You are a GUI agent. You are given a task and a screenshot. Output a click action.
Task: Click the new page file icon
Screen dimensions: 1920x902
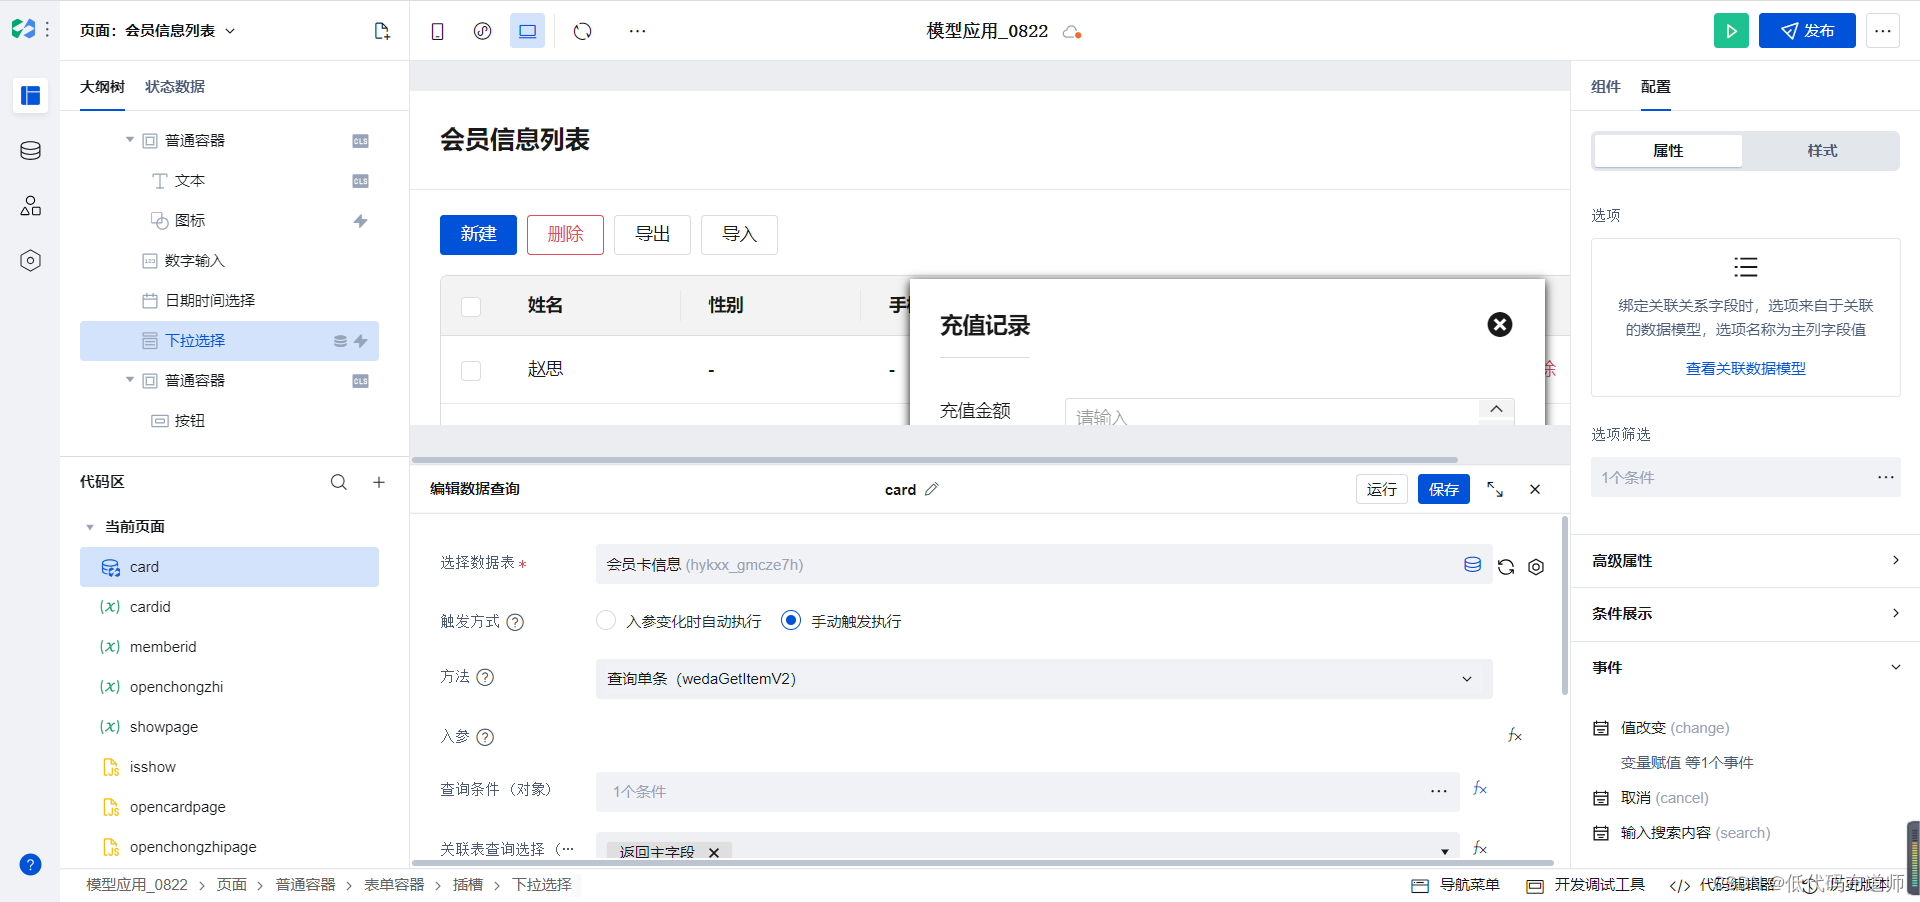pyautogui.click(x=382, y=31)
